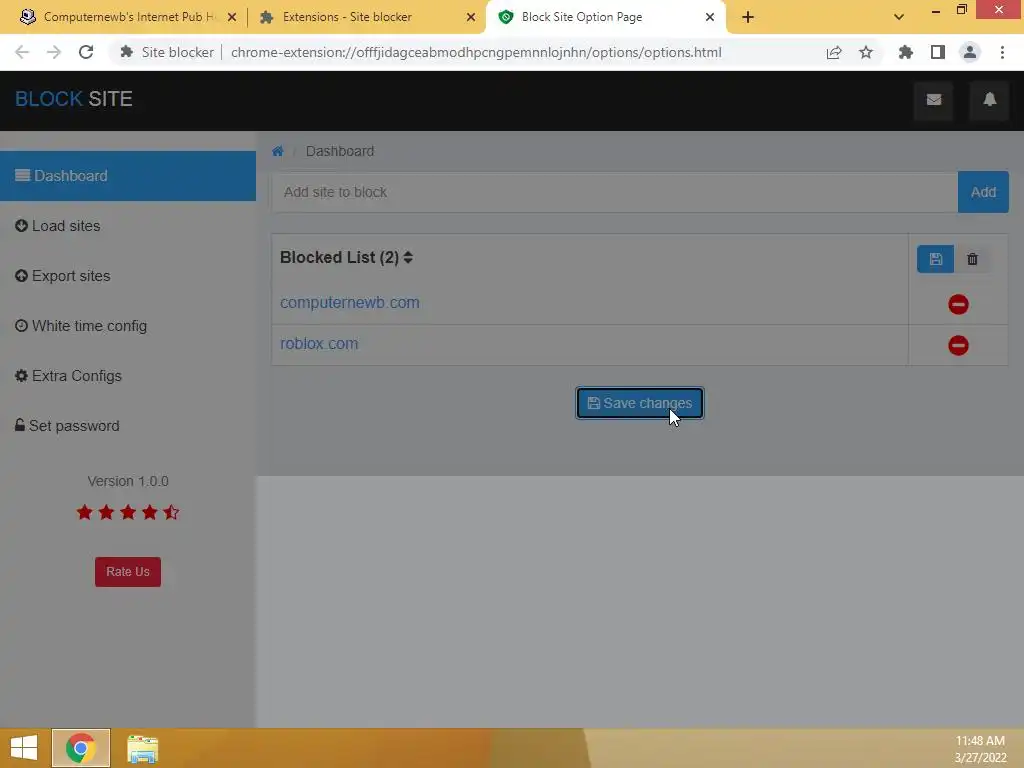Focus the Add site to block field
Screen dimensions: 1024x768
[615, 192]
